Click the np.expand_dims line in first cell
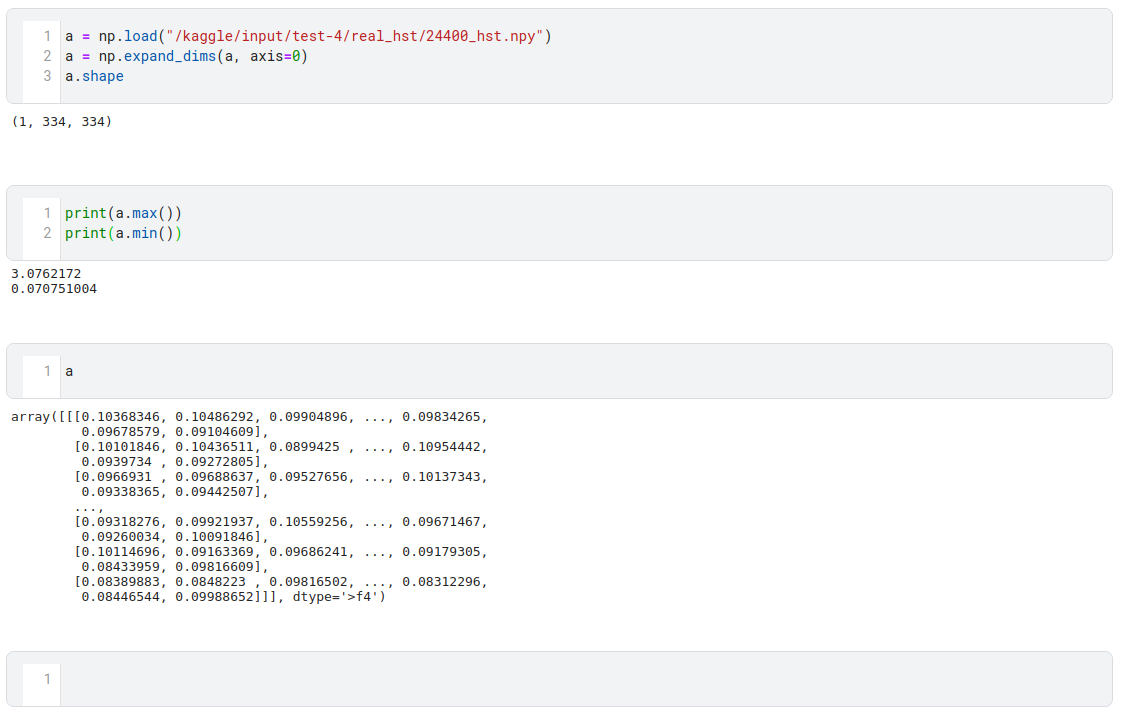The height and width of the screenshot is (707, 1142). [186, 56]
